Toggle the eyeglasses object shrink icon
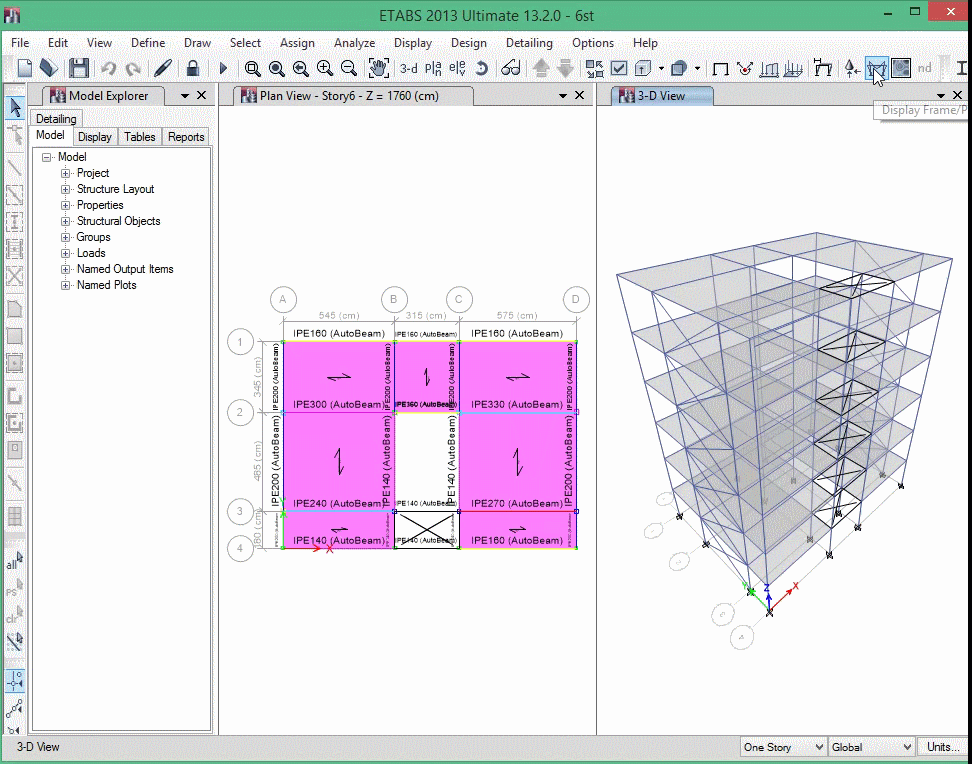The image size is (972, 764). [511, 68]
